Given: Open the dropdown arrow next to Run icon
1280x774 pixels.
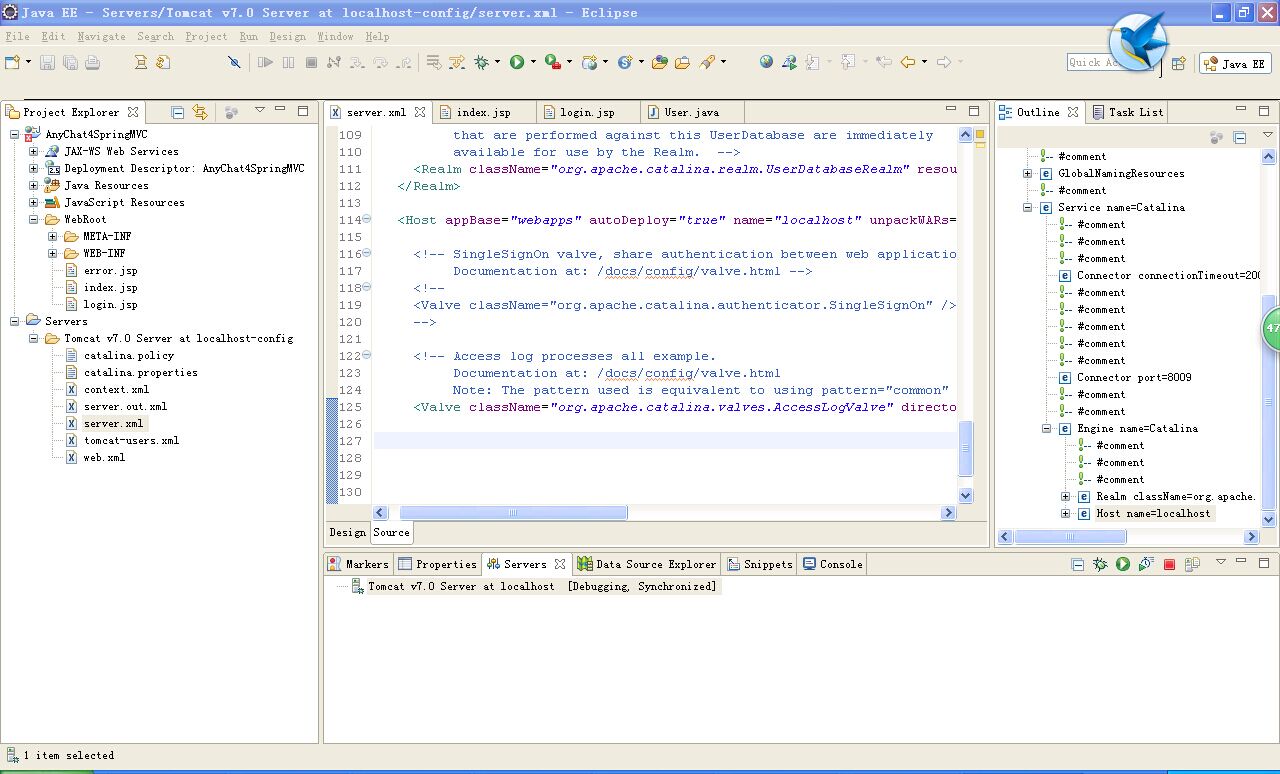Looking at the screenshot, I should click(x=533, y=62).
